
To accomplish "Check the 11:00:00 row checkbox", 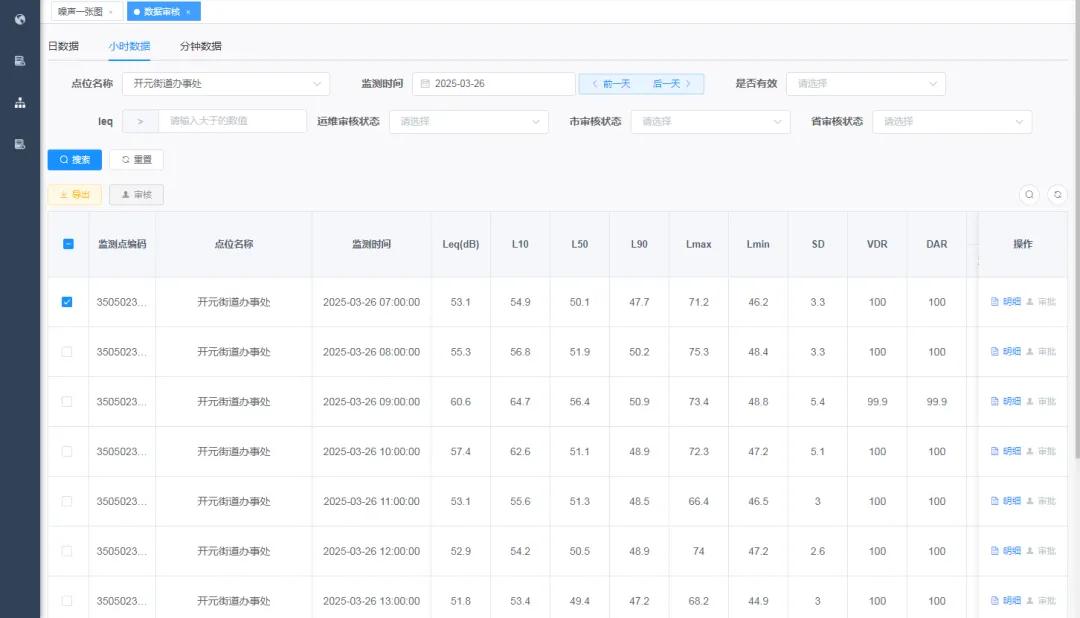I will tap(67, 501).
